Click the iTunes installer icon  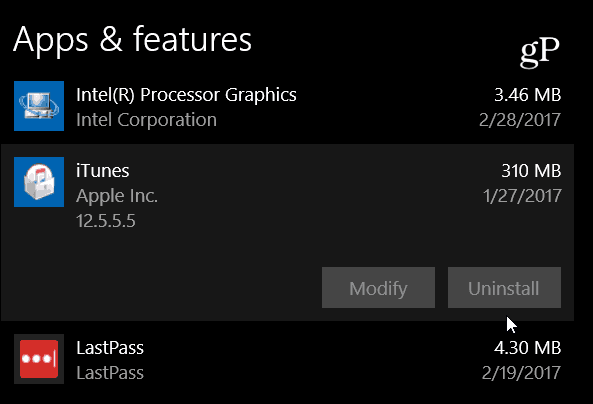click(39, 182)
